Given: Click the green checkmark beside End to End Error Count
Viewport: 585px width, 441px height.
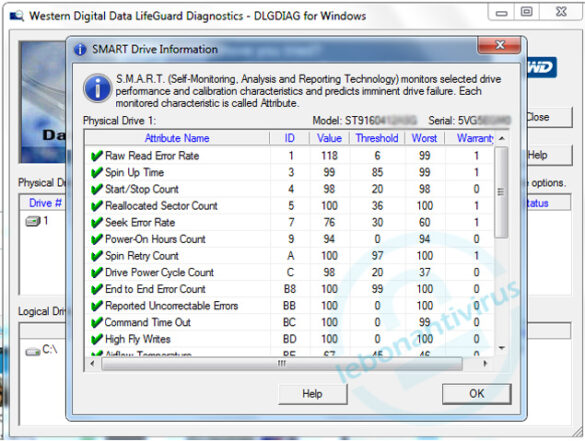Looking at the screenshot, I should (97, 289).
